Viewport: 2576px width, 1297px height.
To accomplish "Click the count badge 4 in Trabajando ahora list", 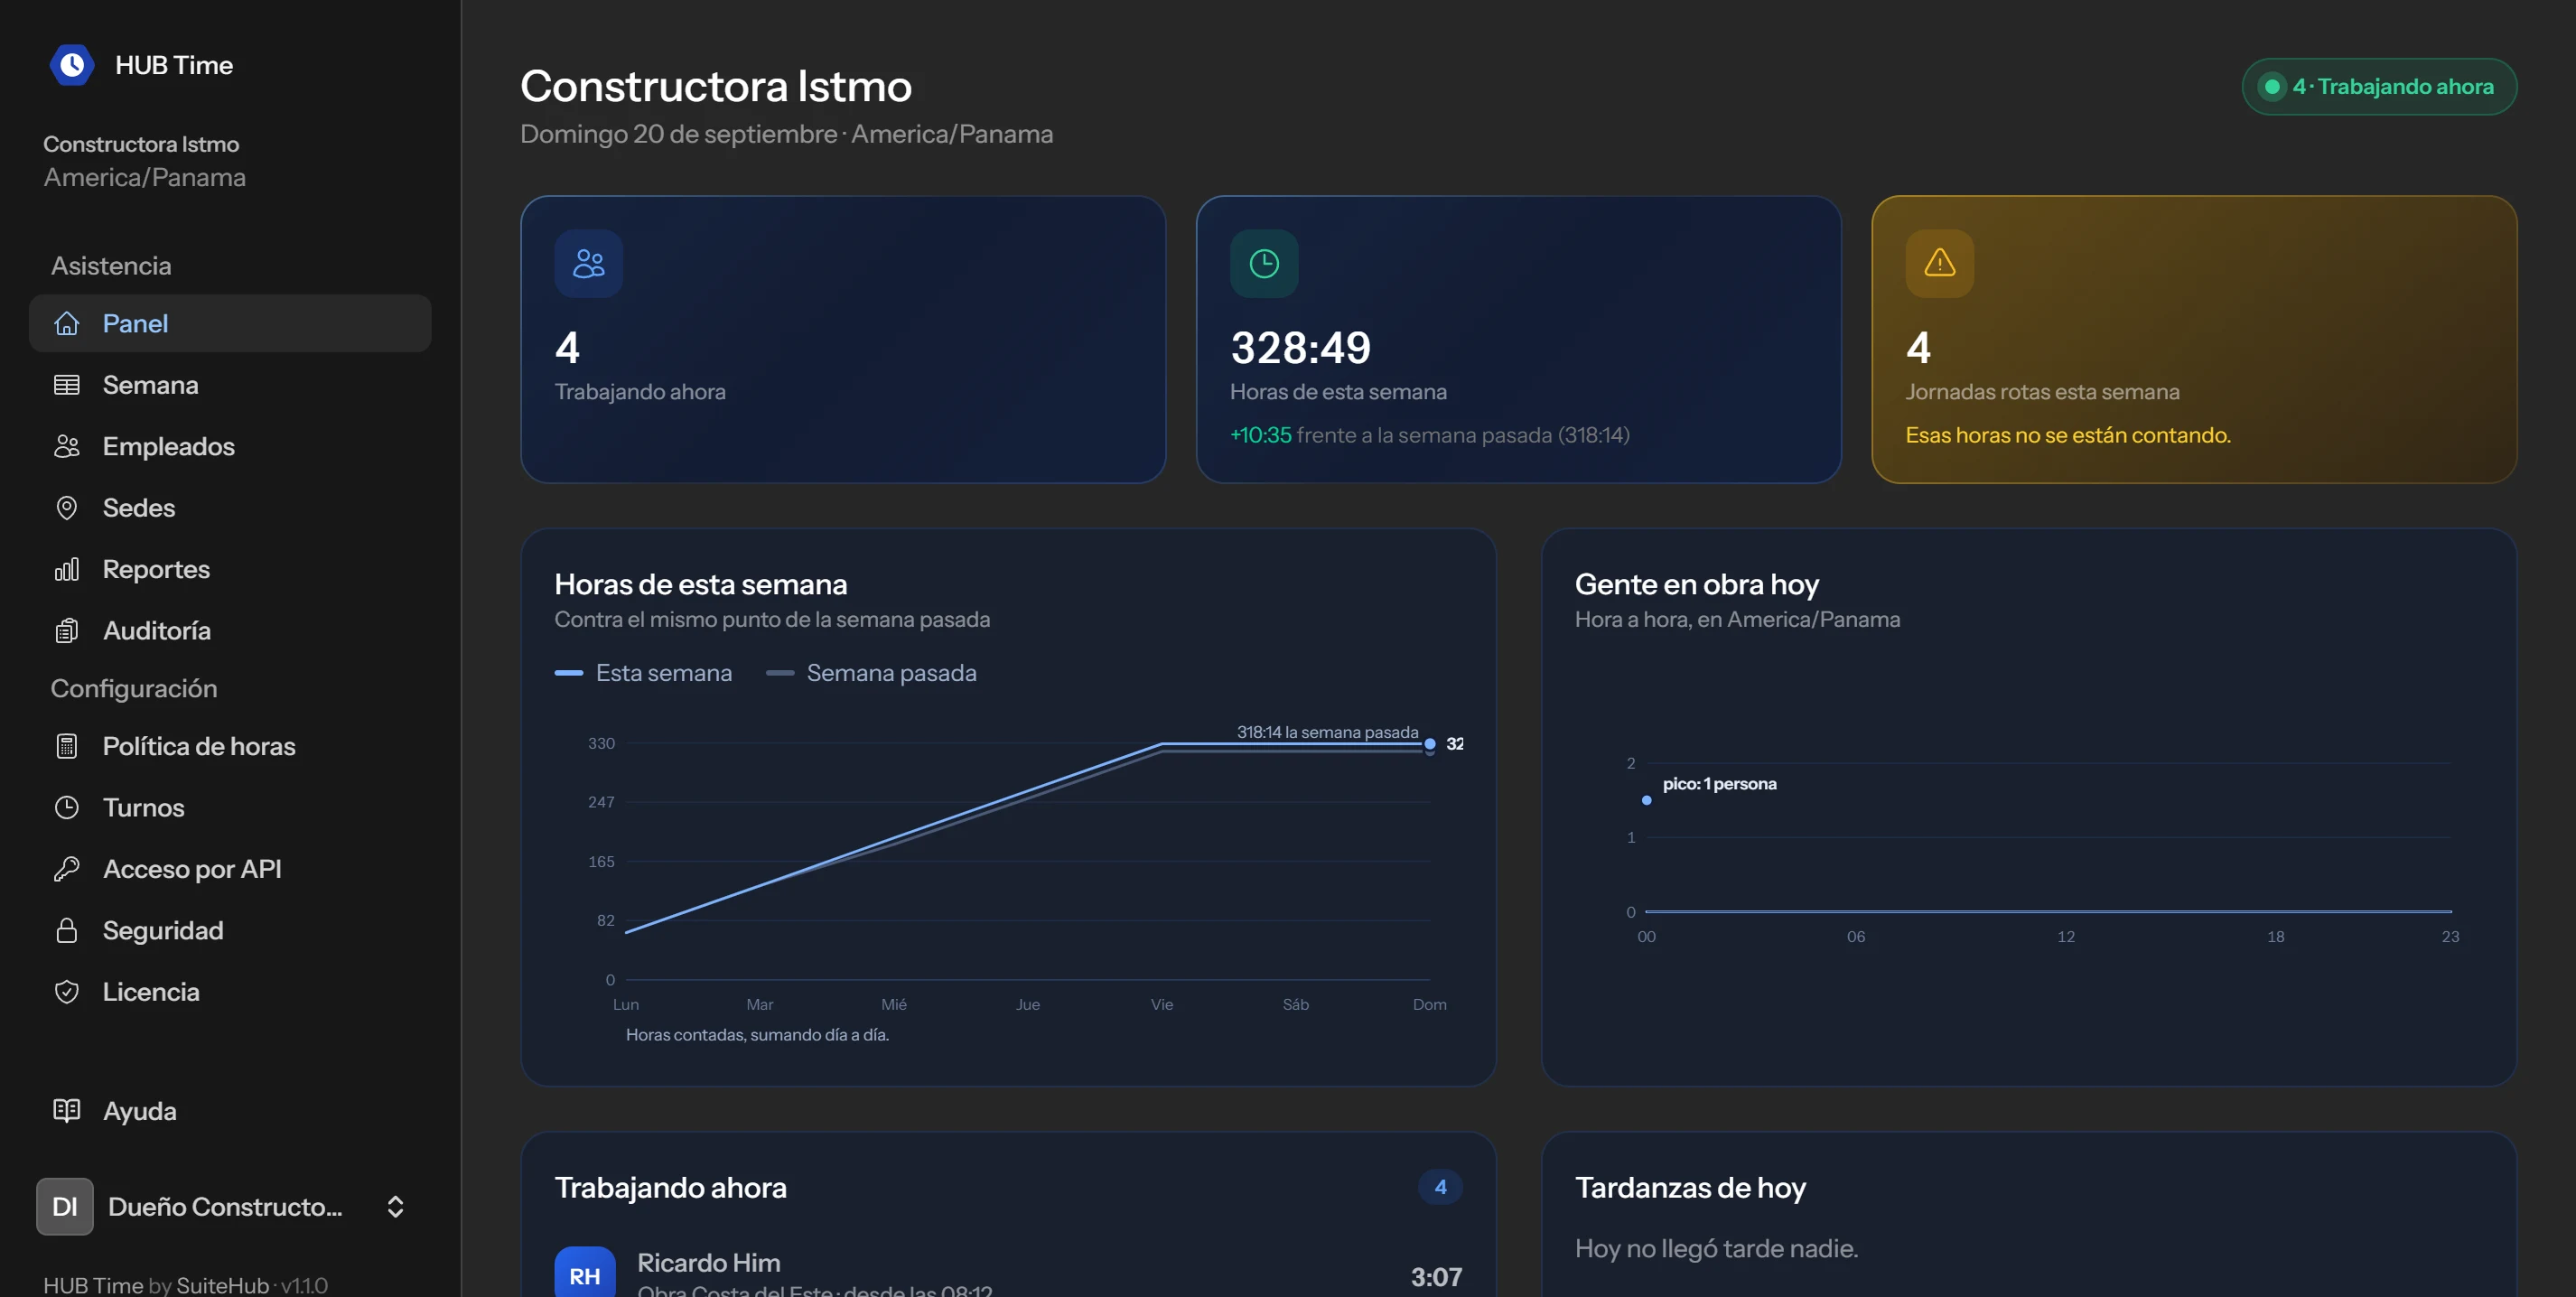I will (x=1440, y=1187).
